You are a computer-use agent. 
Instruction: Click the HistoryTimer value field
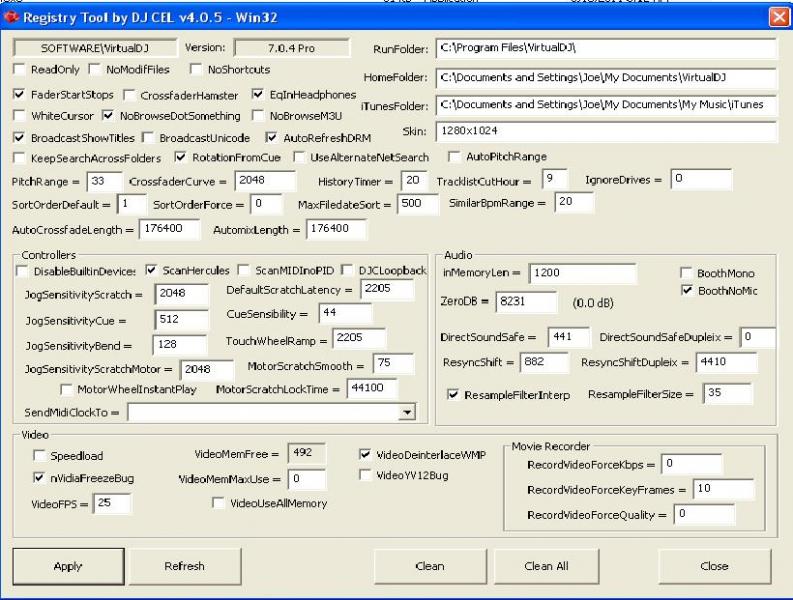[416, 181]
